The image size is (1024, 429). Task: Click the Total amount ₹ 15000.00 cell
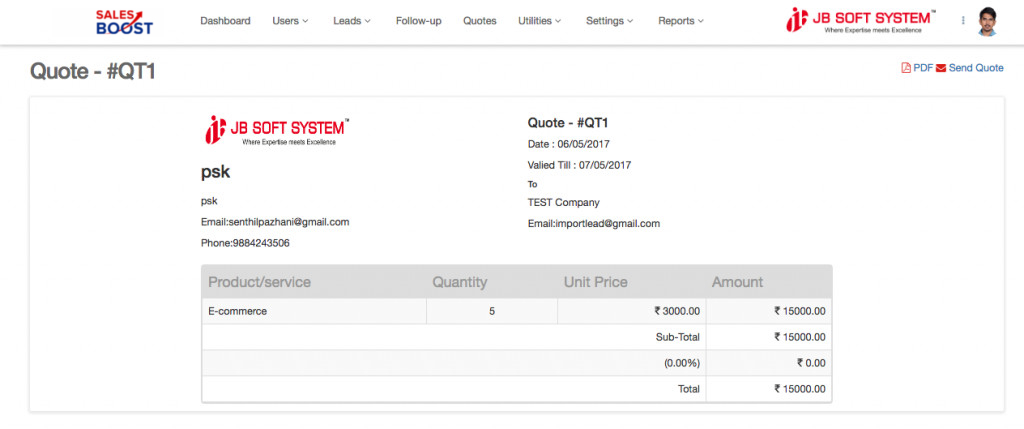799,389
